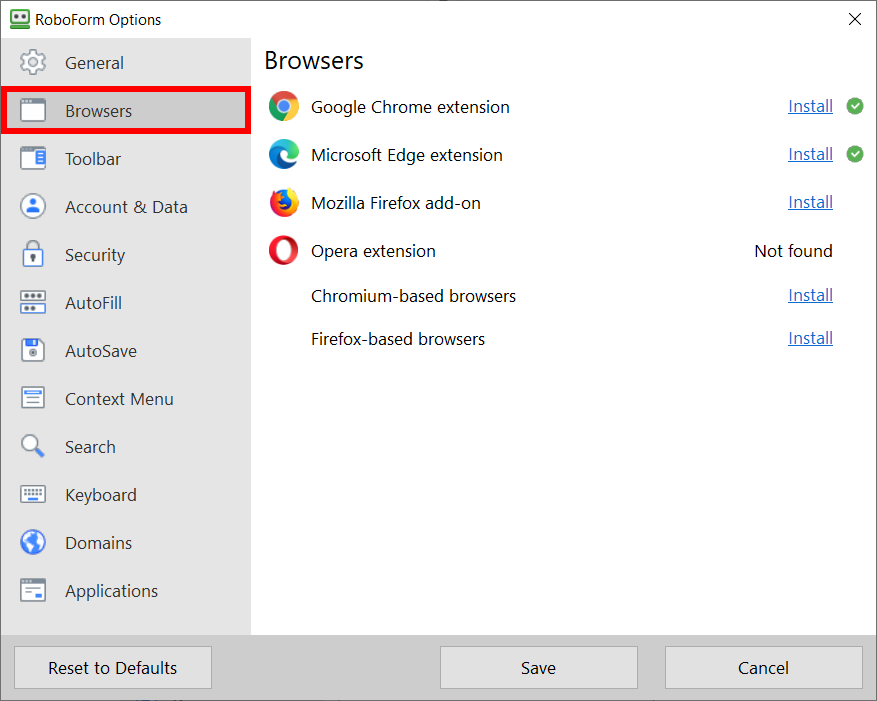
Task: Open the Applications settings section
Action: (126, 591)
